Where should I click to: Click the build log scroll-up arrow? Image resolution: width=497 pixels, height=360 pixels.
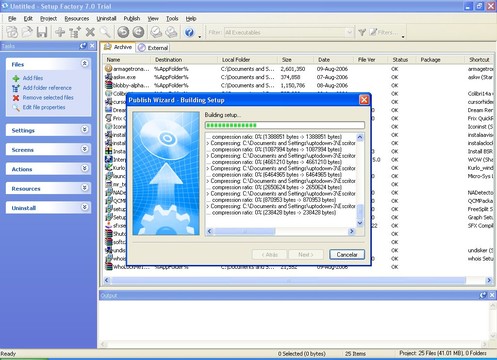click(360, 137)
